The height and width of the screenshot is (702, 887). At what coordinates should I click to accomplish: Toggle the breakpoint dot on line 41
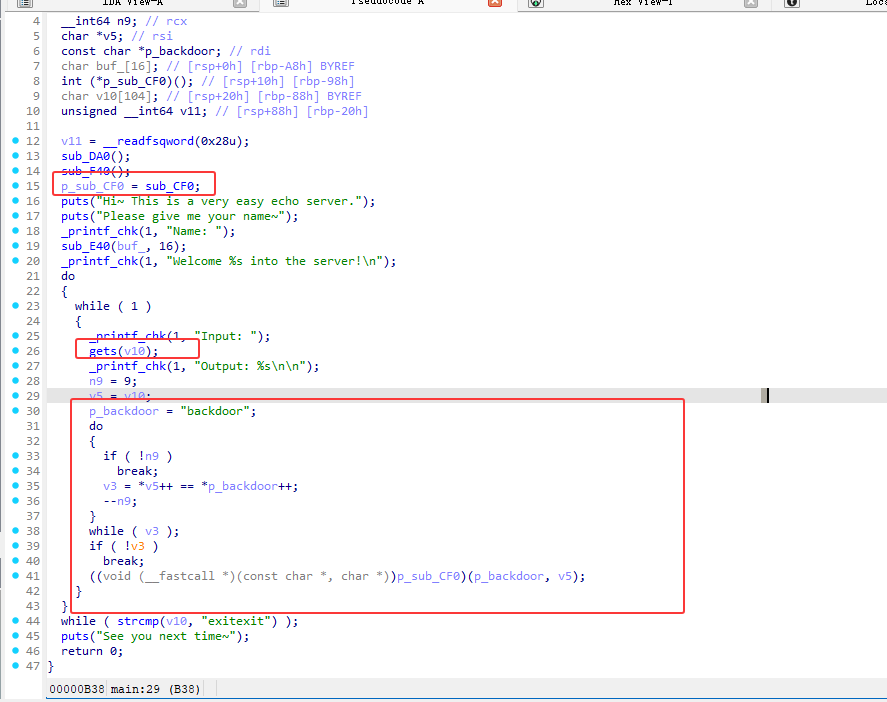pos(15,576)
